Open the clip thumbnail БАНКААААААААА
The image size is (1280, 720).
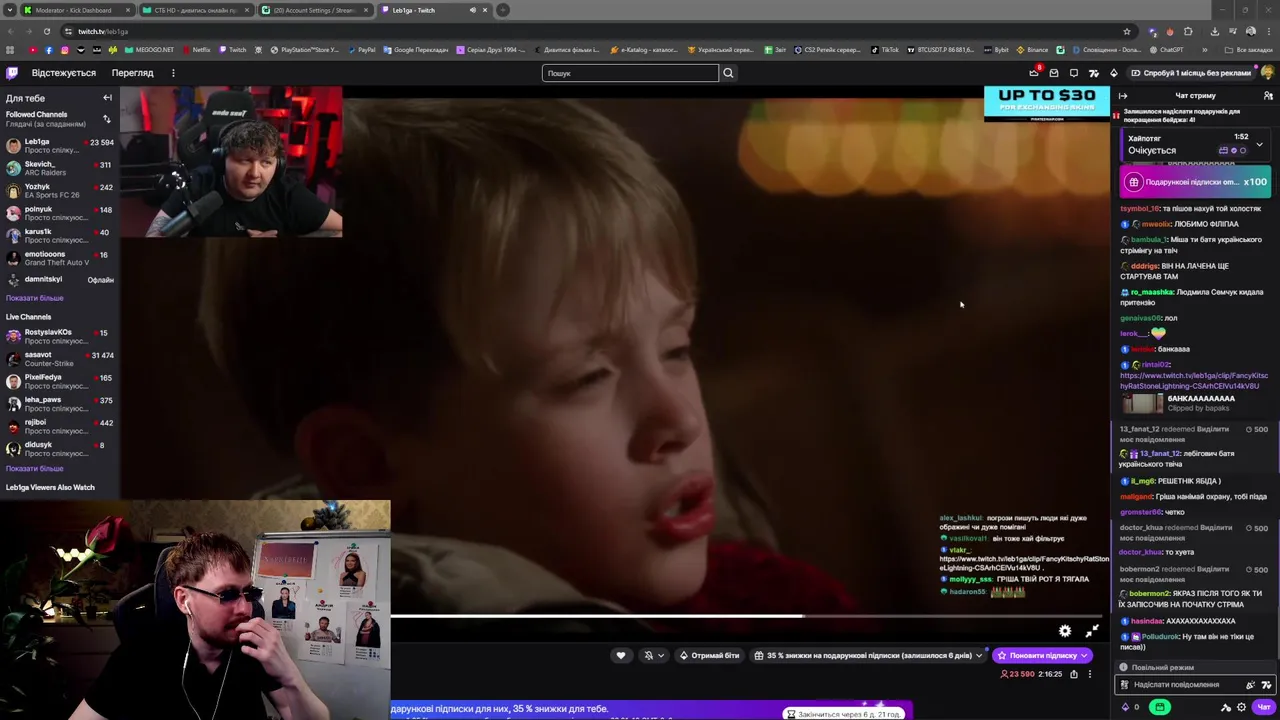pyautogui.click(x=1143, y=403)
